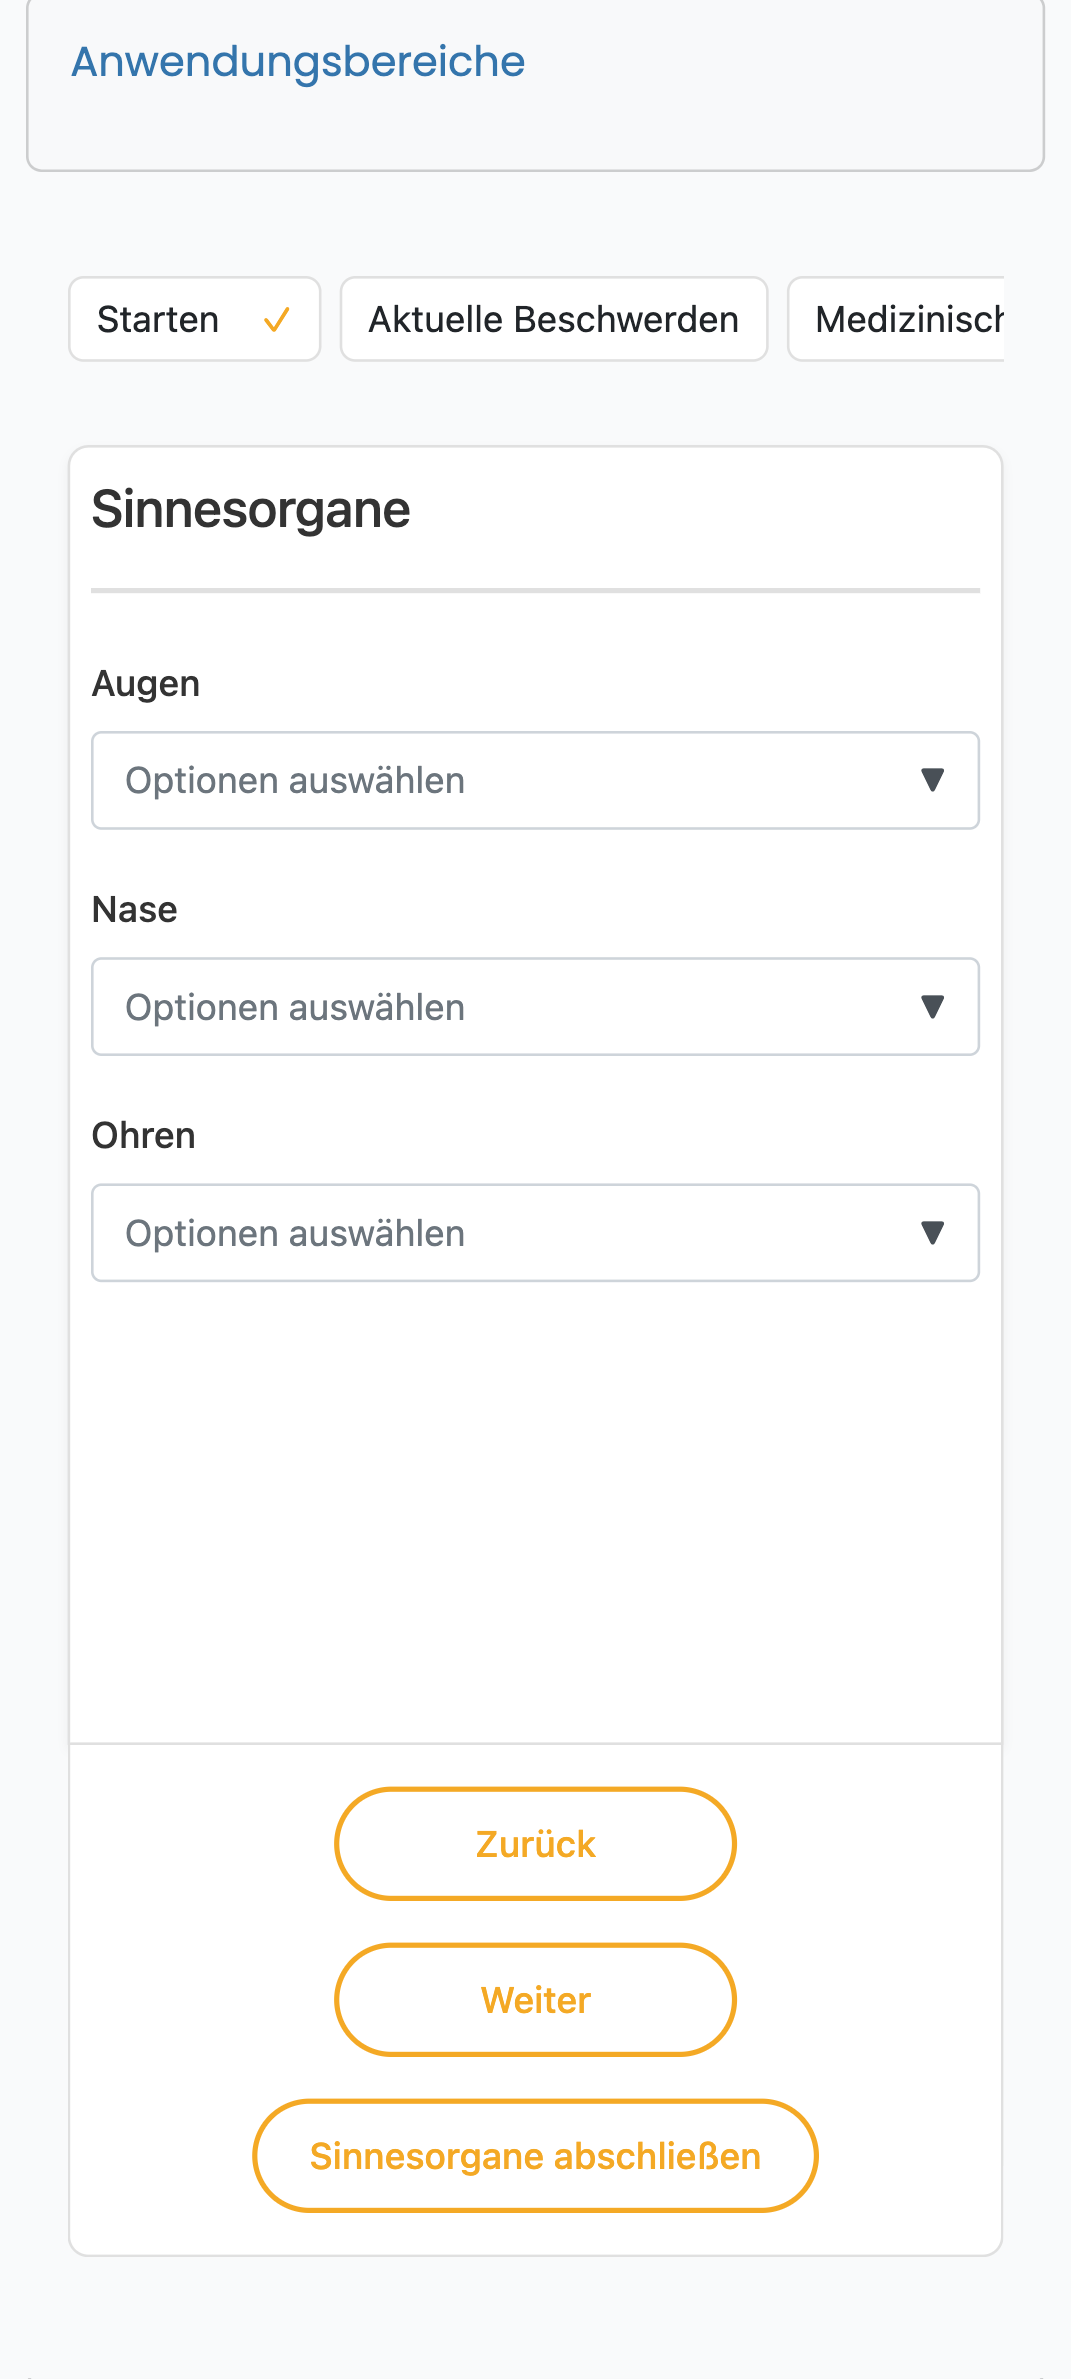
Task: Click the Ohren field label
Action: [144, 1136]
